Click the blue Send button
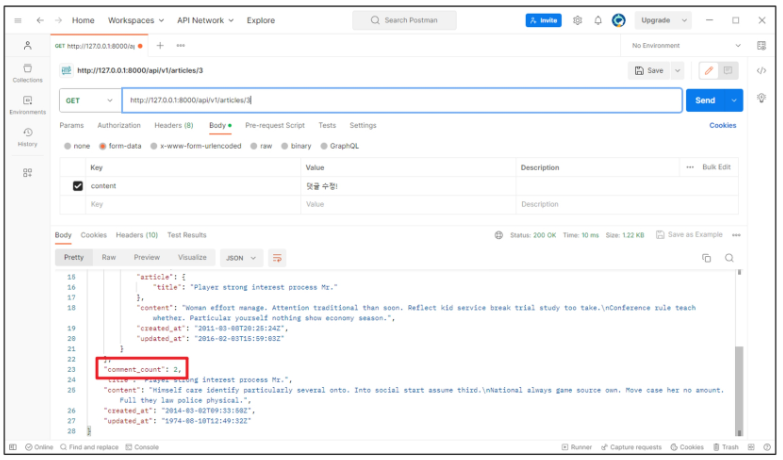 click(705, 100)
